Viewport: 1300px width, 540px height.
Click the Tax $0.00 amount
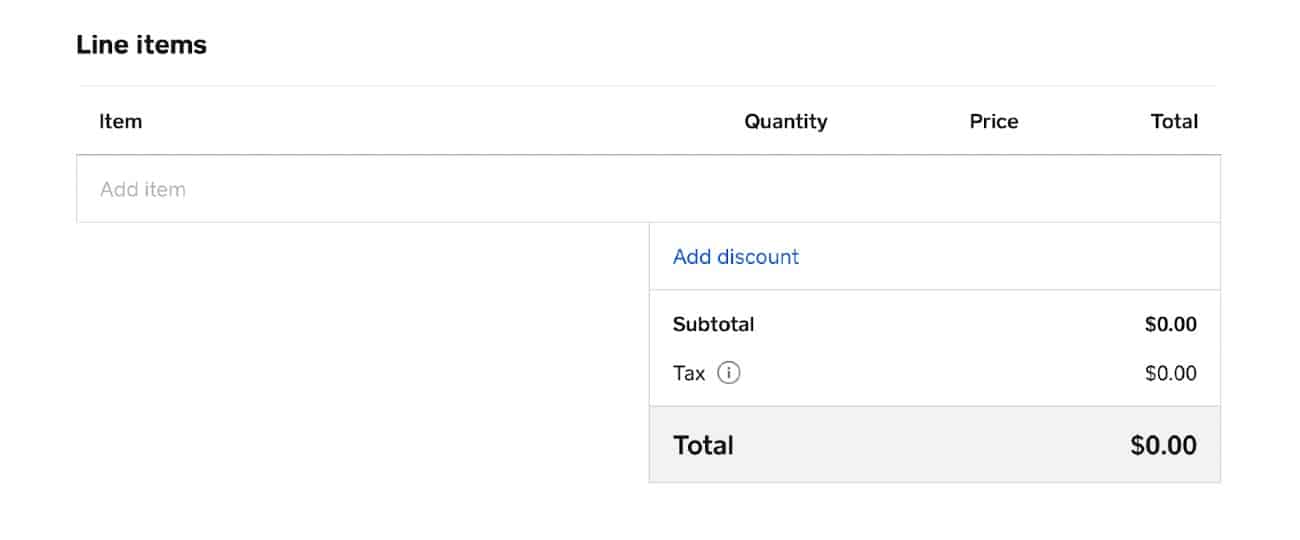1170,374
